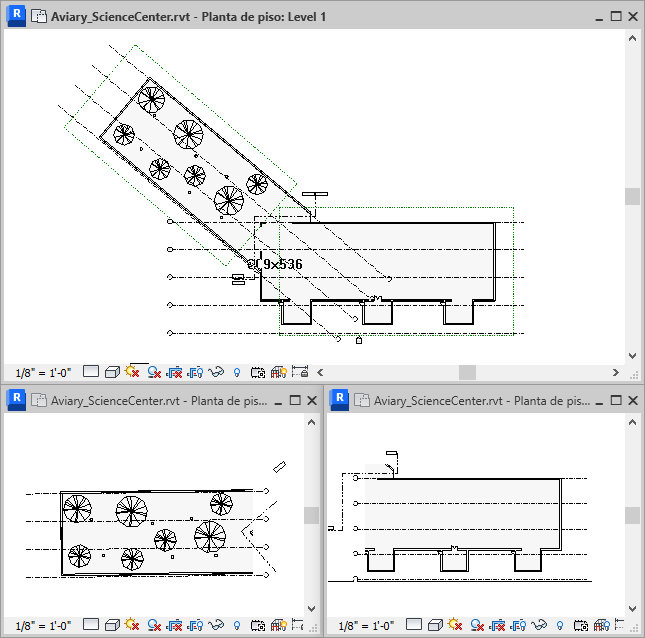
Task: Open Visual Style in the building-only view
Action: (435, 625)
